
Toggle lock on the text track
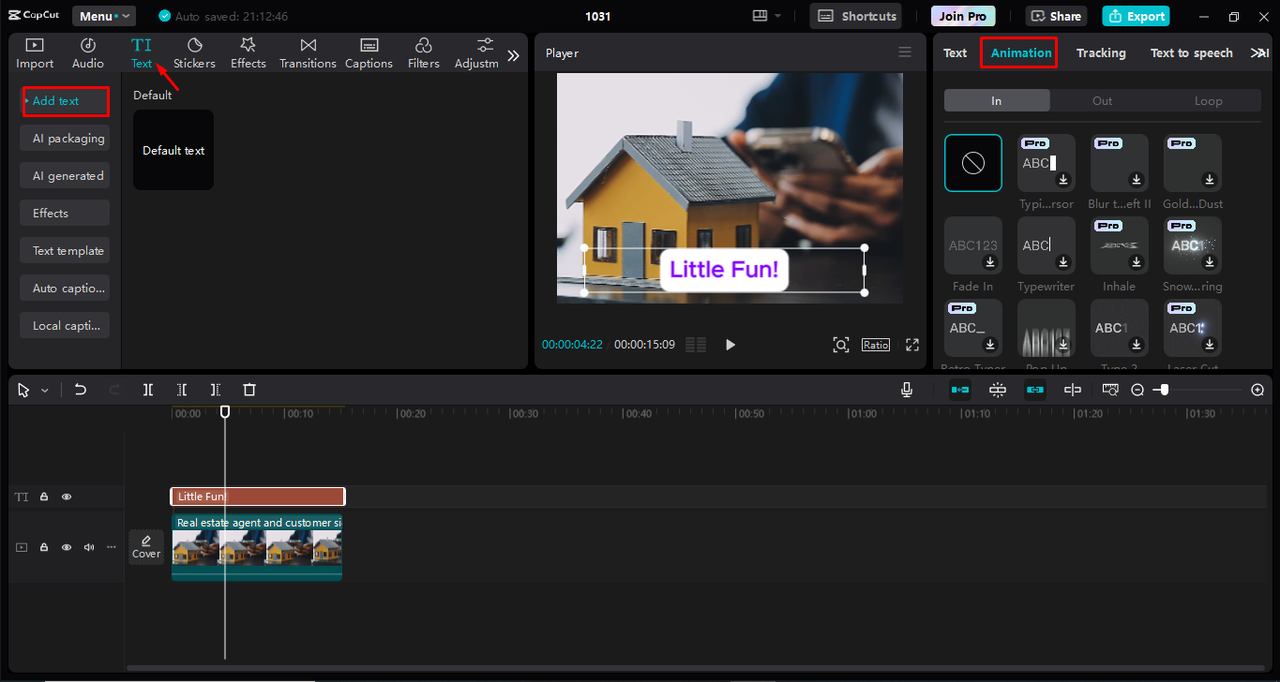click(44, 496)
